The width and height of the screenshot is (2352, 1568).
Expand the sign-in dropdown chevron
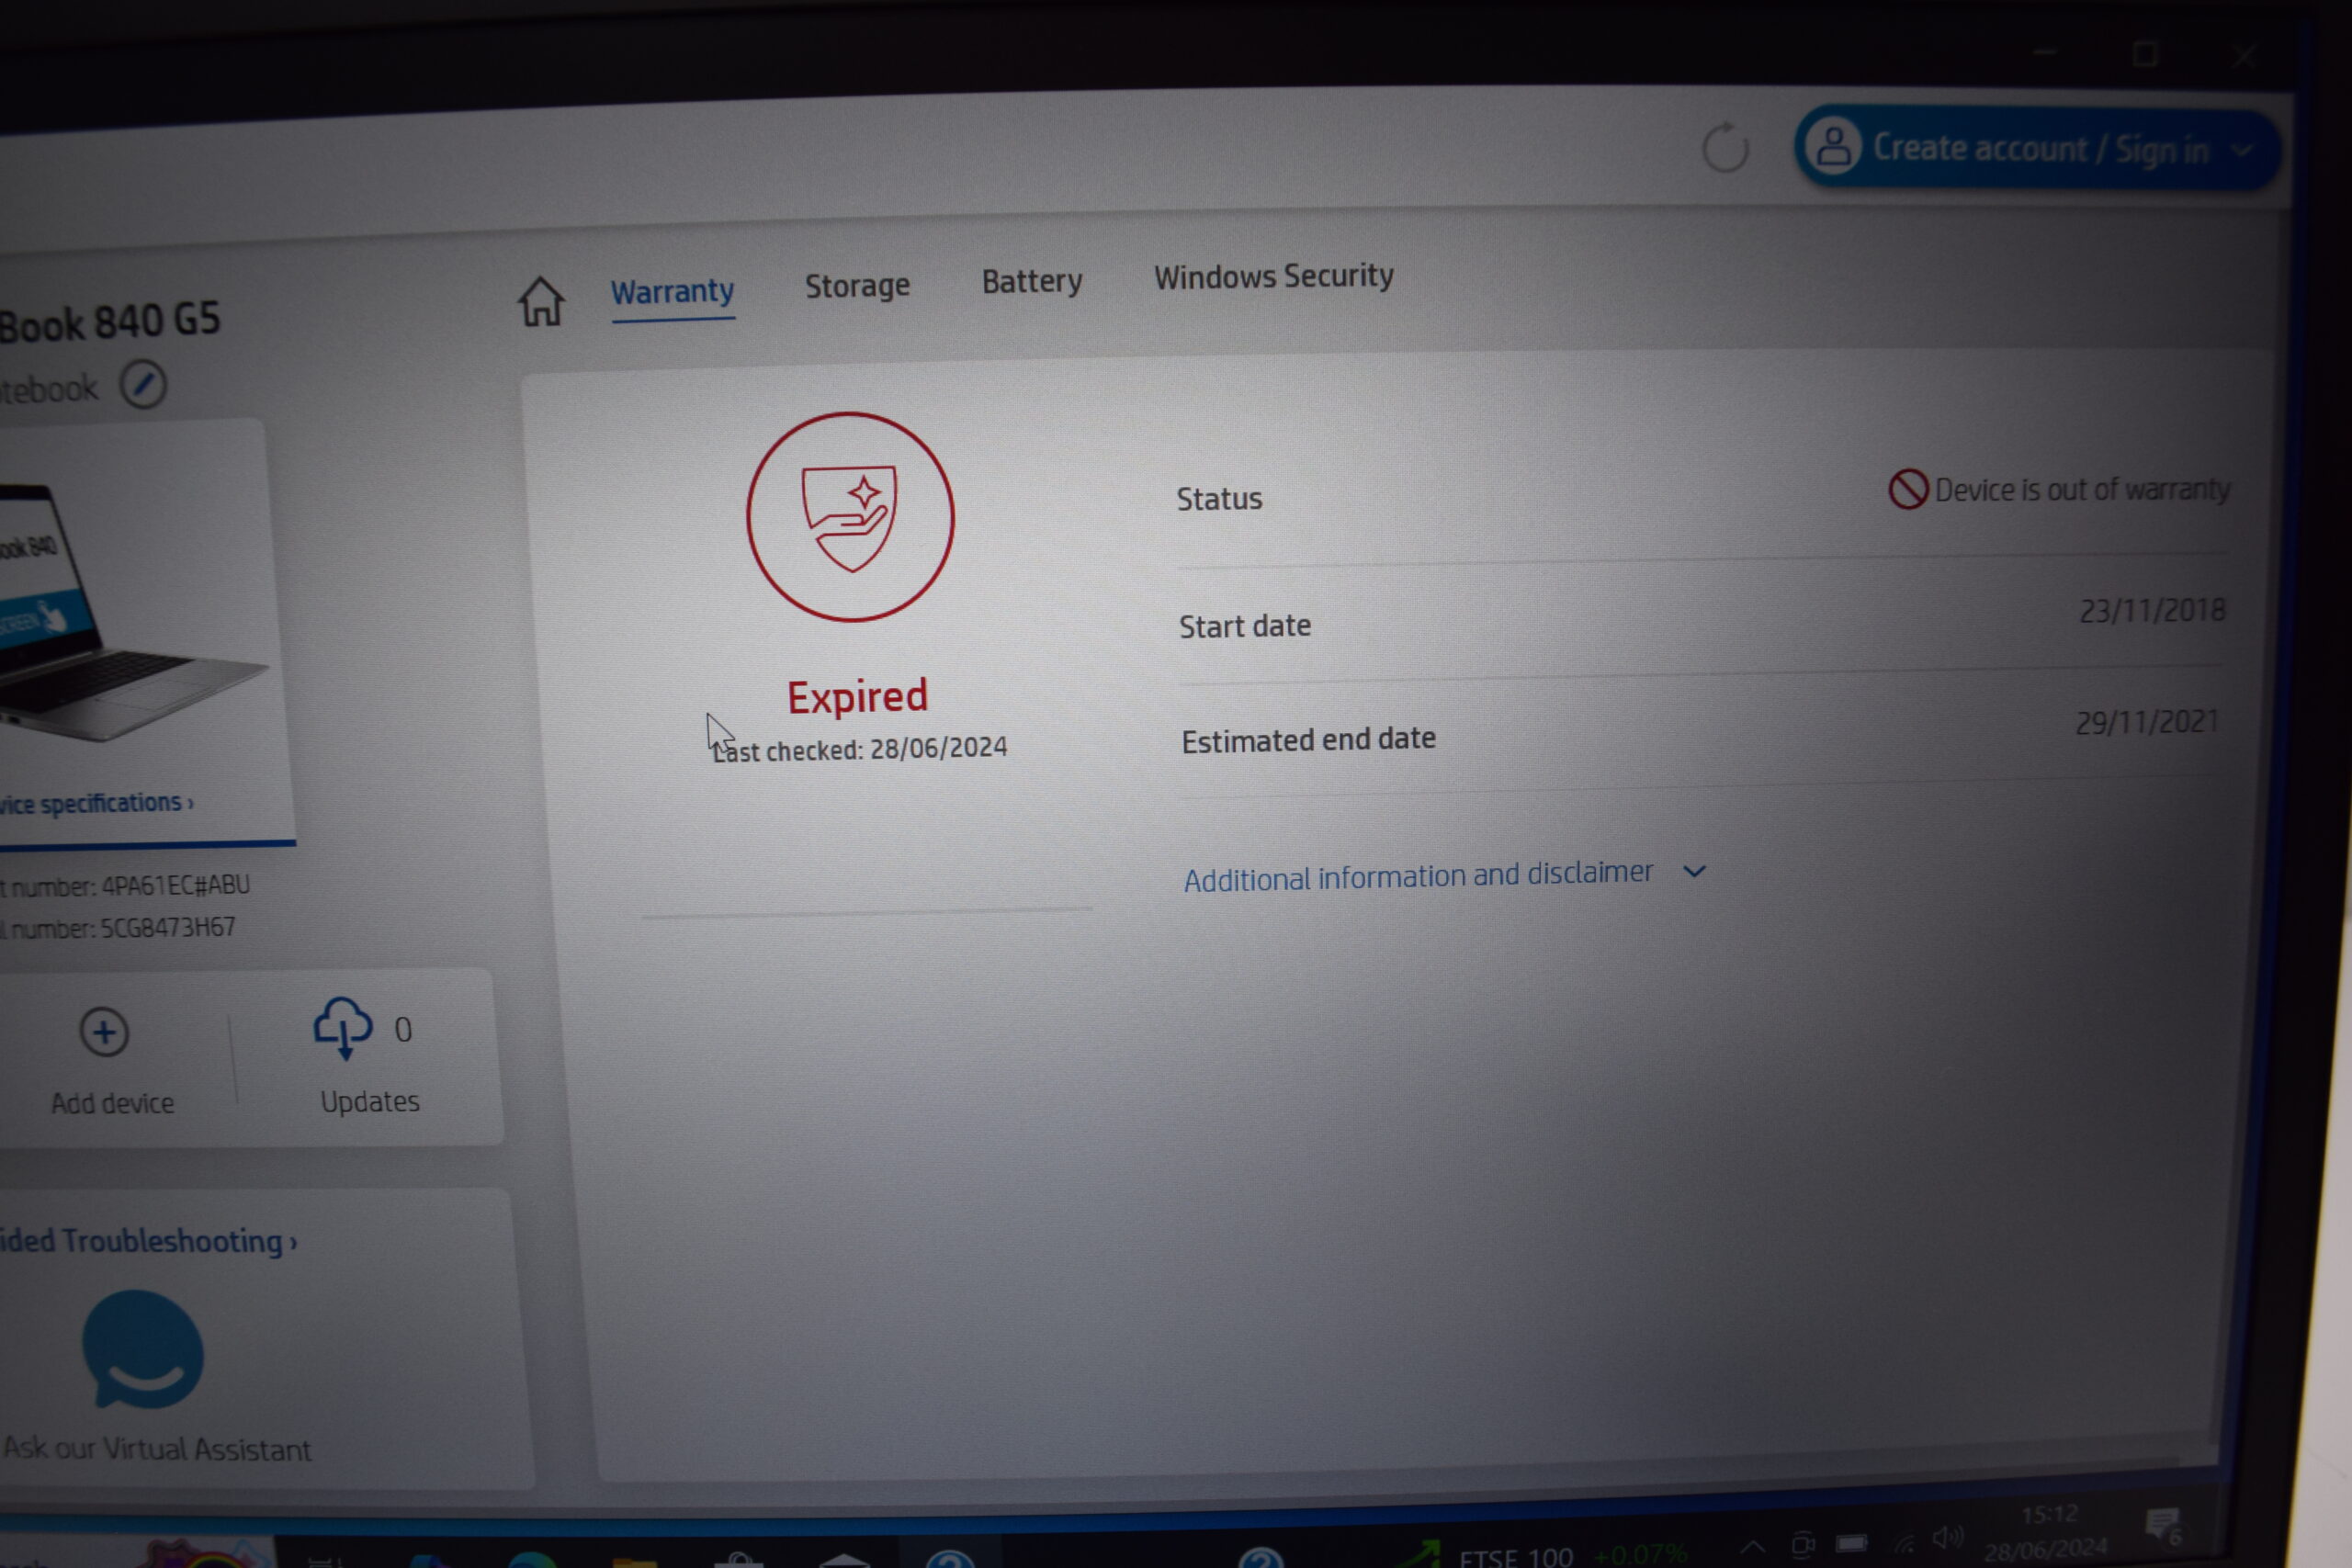pyautogui.click(x=2243, y=151)
